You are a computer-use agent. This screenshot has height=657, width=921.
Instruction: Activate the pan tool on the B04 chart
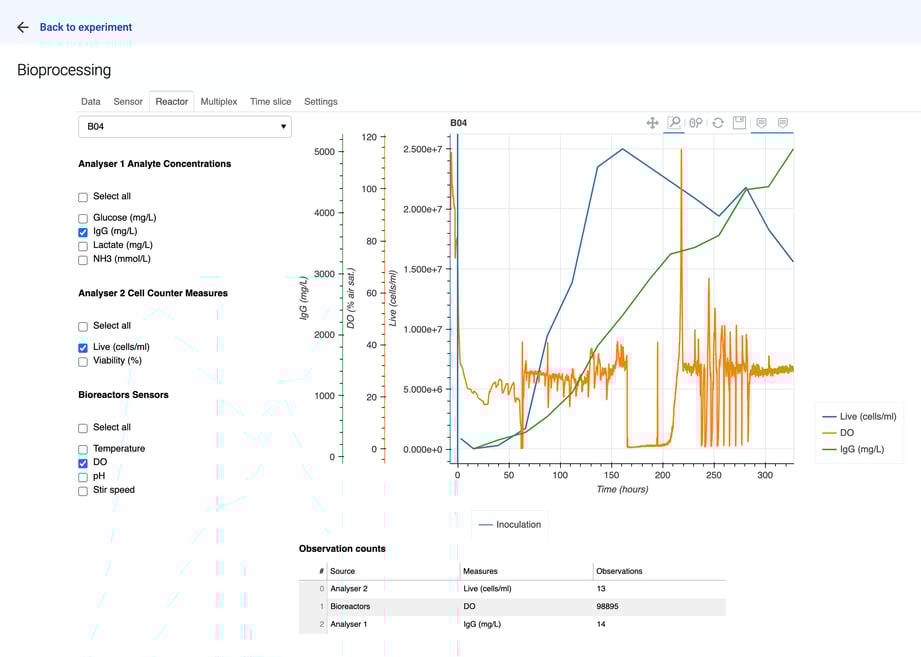(x=652, y=123)
